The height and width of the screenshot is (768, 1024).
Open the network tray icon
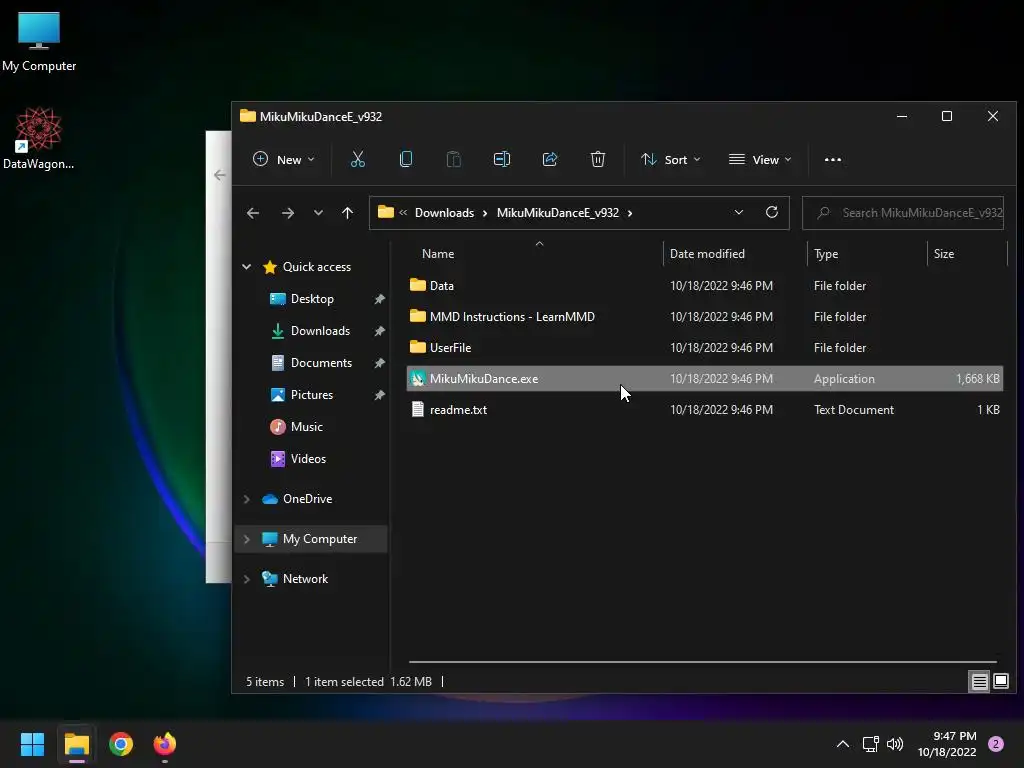[871, 744]
